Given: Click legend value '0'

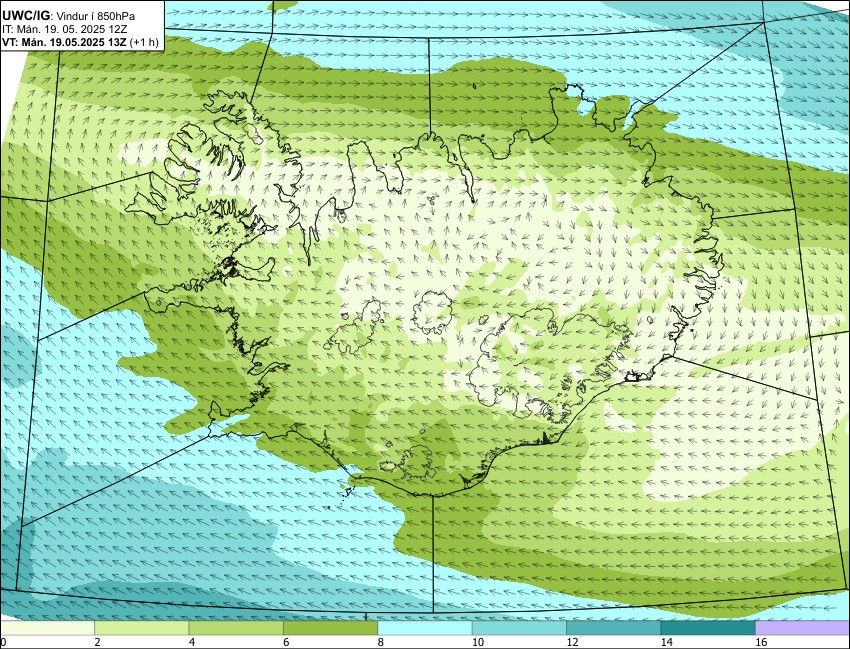Looking at the screenshot, I should click(3, 642).
